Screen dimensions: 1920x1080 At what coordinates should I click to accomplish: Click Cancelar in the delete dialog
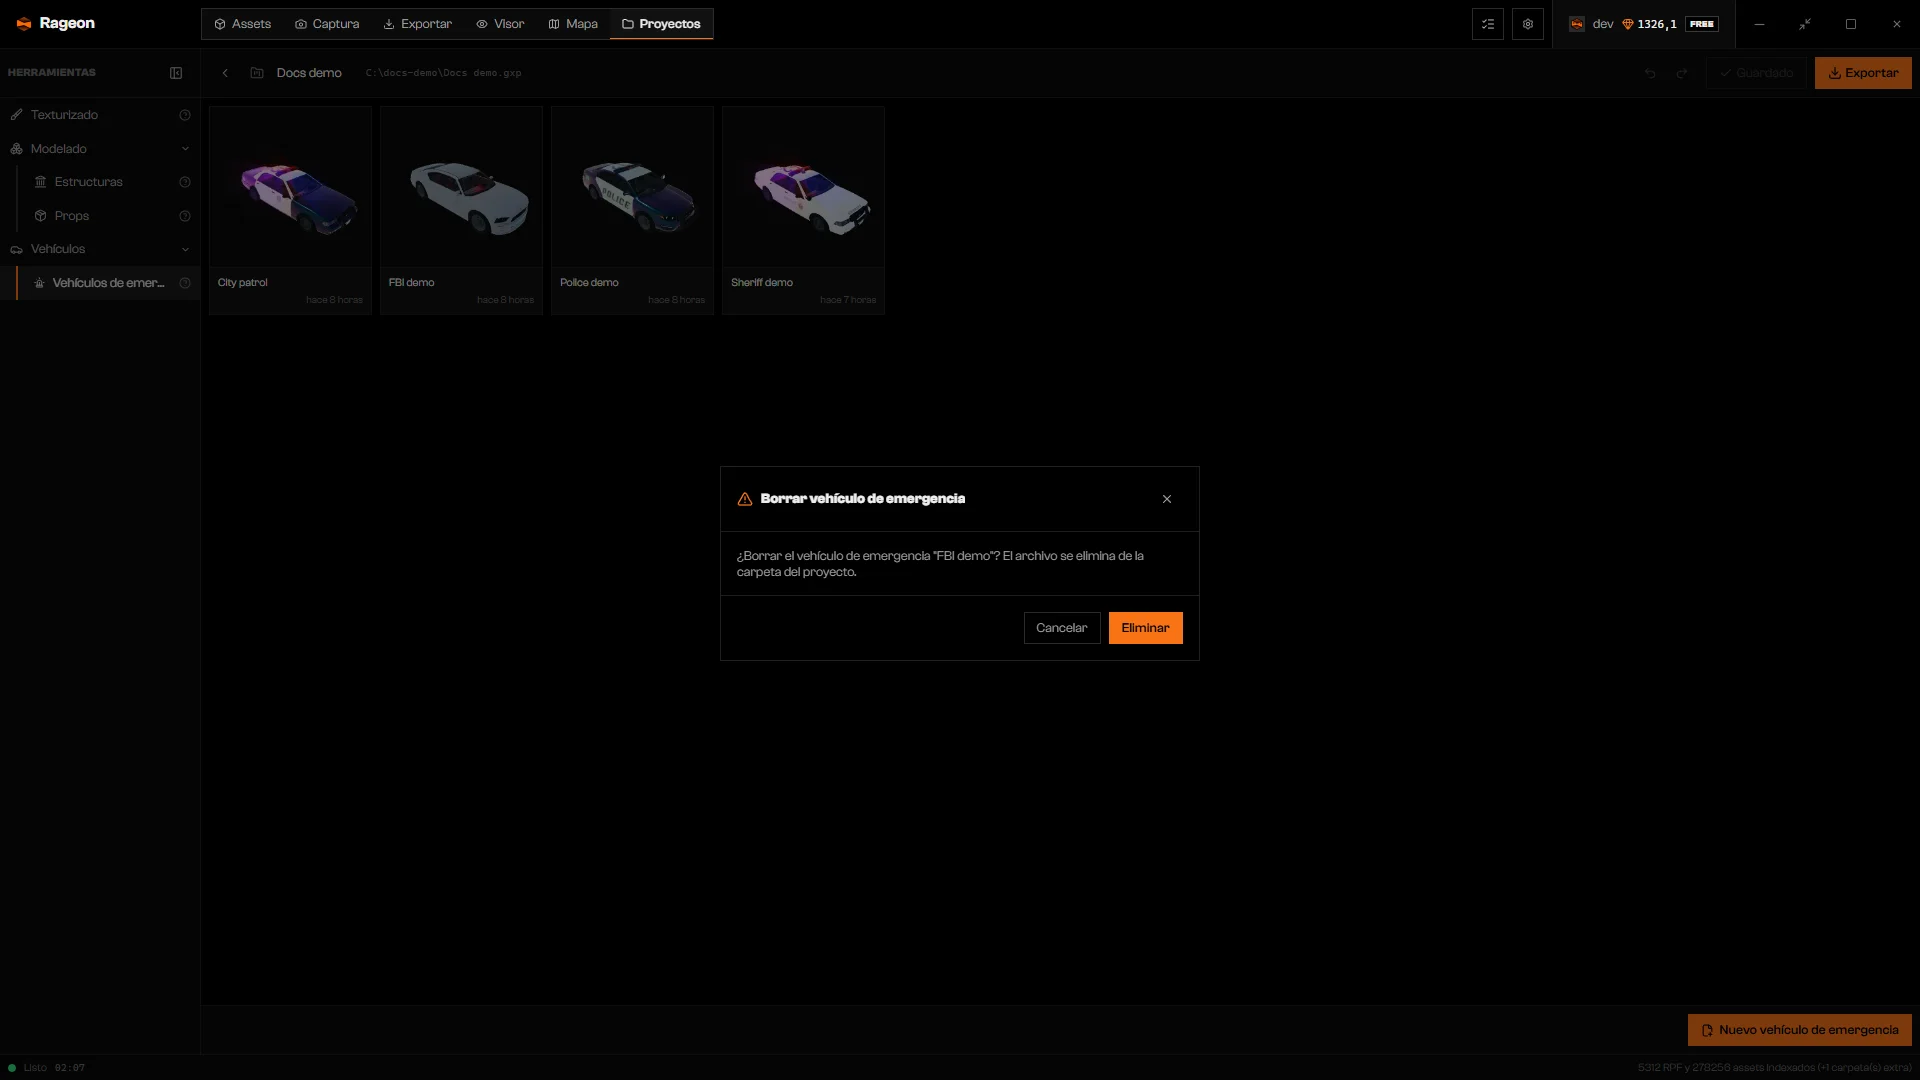(1061, 628)
